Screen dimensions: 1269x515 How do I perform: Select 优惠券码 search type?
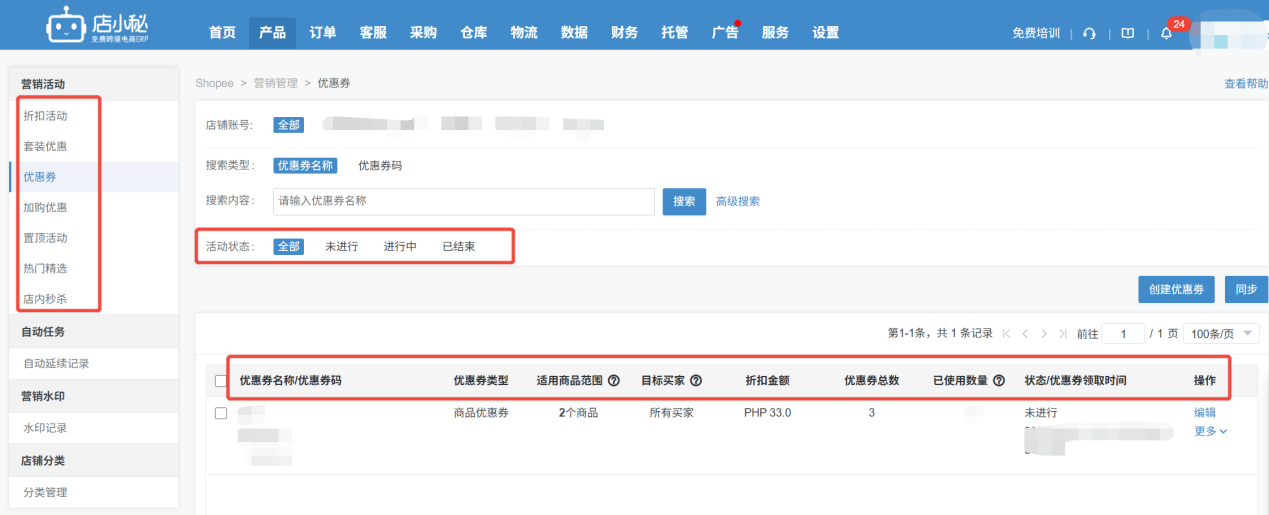(x=380, y=166)
